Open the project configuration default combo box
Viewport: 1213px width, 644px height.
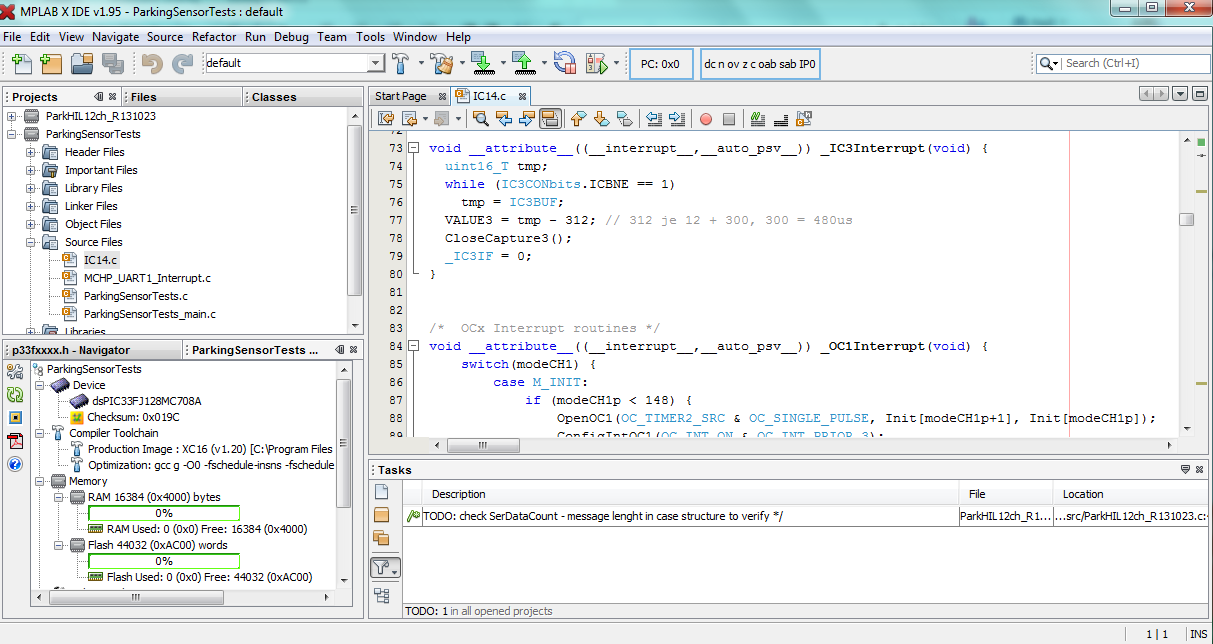(x=294, y=63)
